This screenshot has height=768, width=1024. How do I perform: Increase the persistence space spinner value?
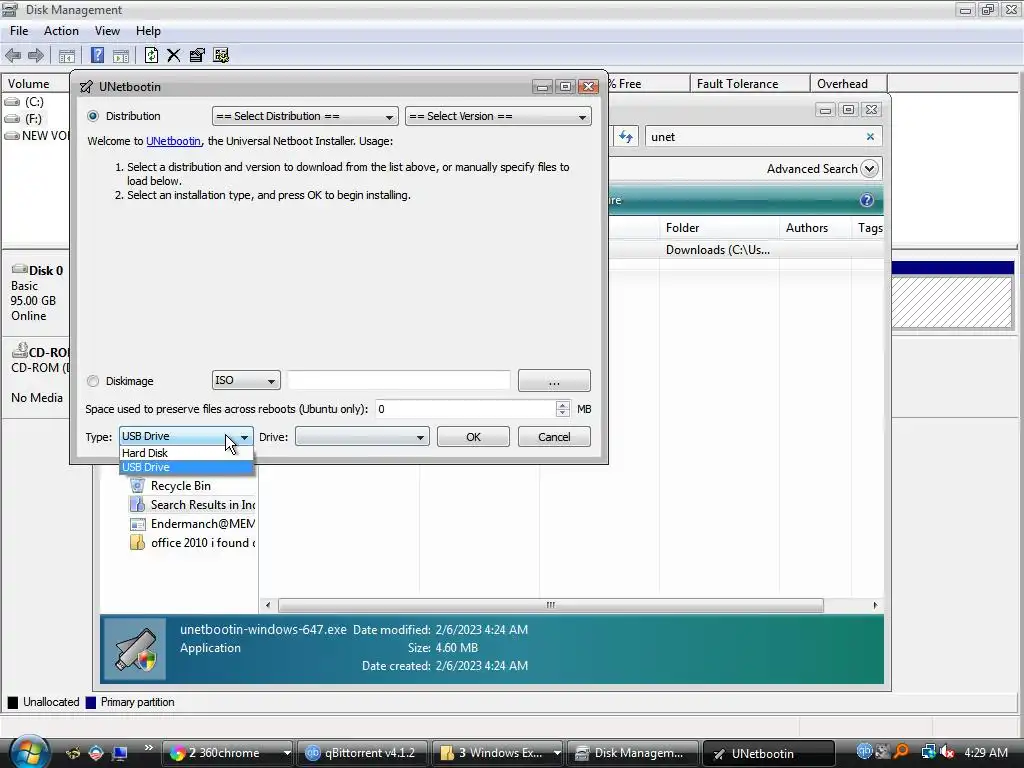pos(562,405)
